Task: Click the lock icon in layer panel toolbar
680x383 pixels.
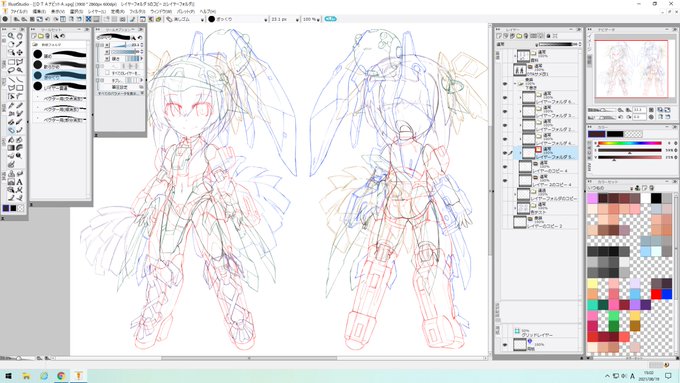Action: [548, 36]
